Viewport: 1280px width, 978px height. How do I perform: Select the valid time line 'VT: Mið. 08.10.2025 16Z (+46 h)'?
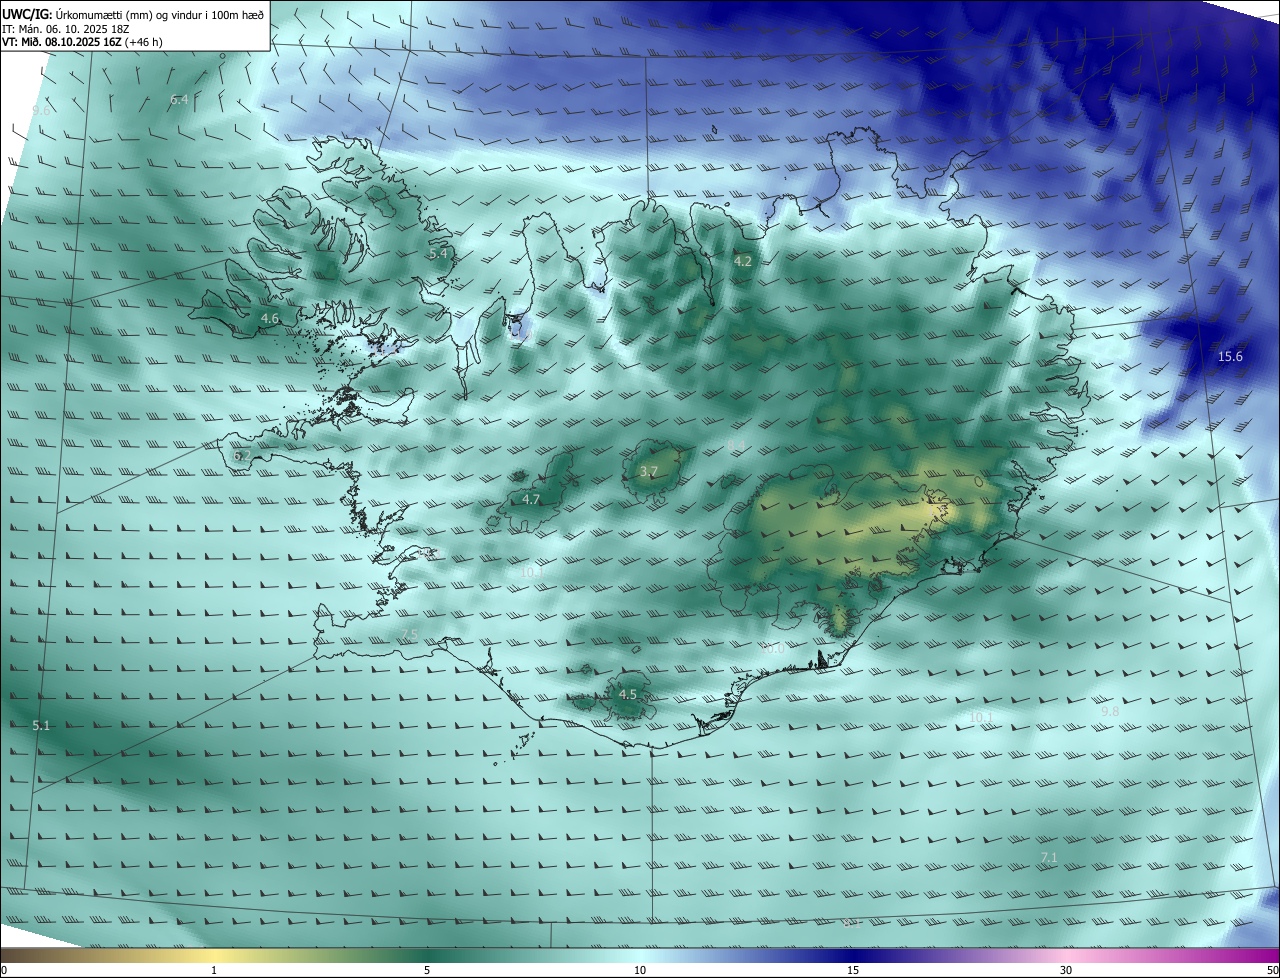[x=82, y=42]
